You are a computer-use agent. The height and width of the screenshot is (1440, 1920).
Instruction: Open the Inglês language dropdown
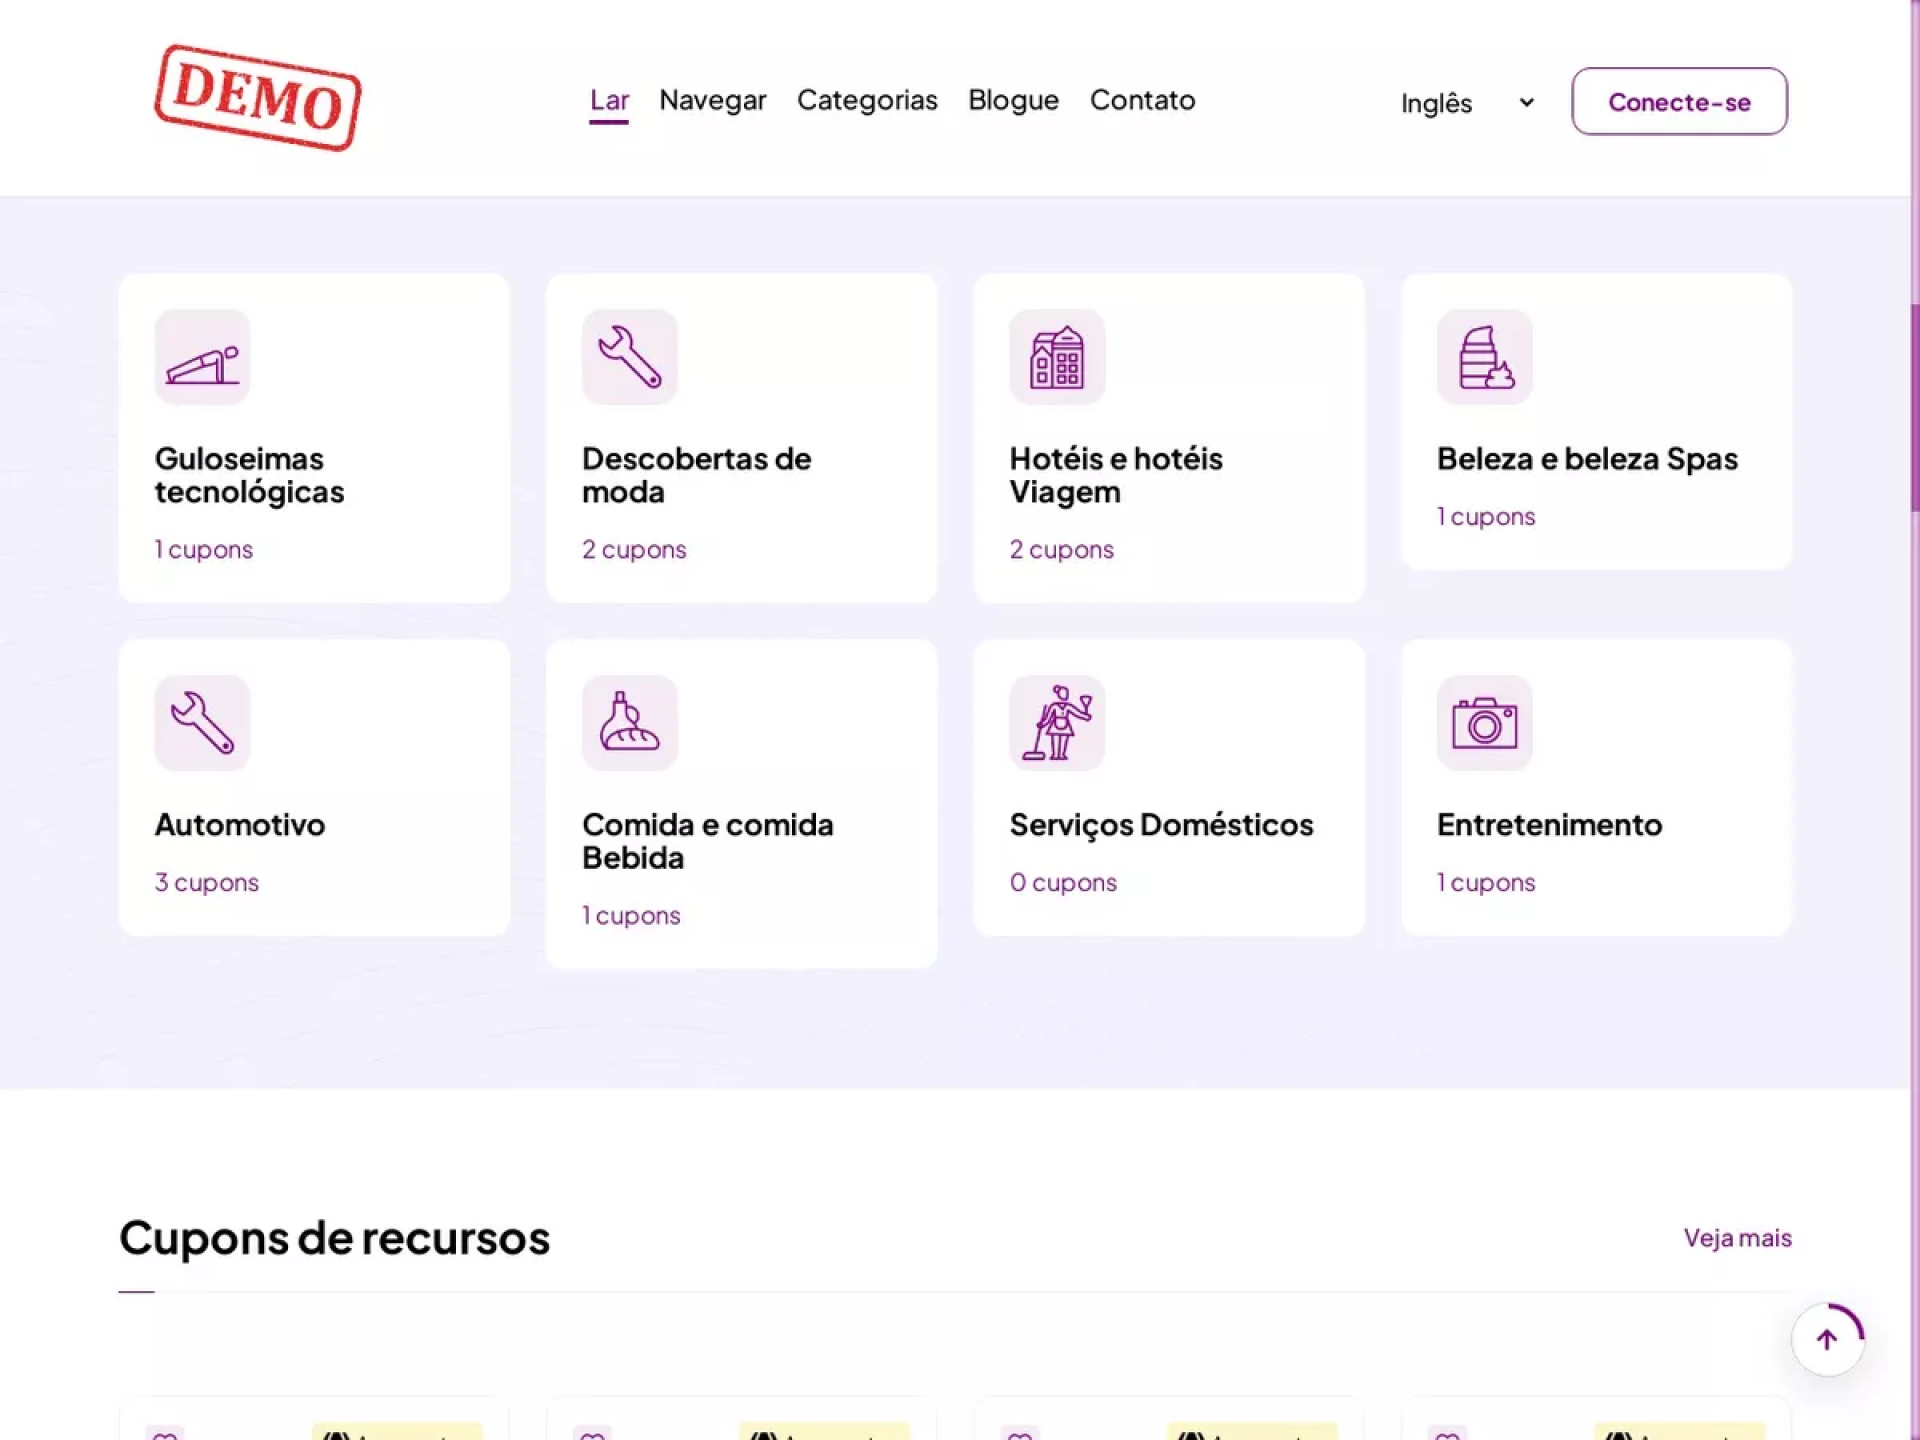(x=1466, y=103)
